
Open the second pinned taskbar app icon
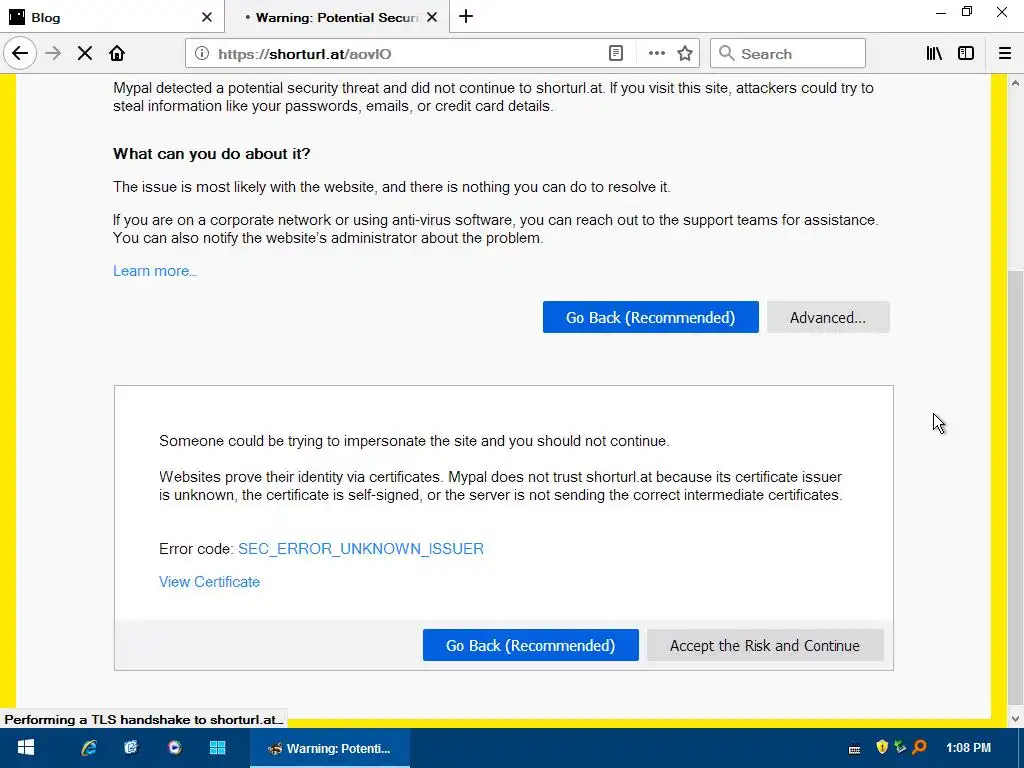coord(131,748)
